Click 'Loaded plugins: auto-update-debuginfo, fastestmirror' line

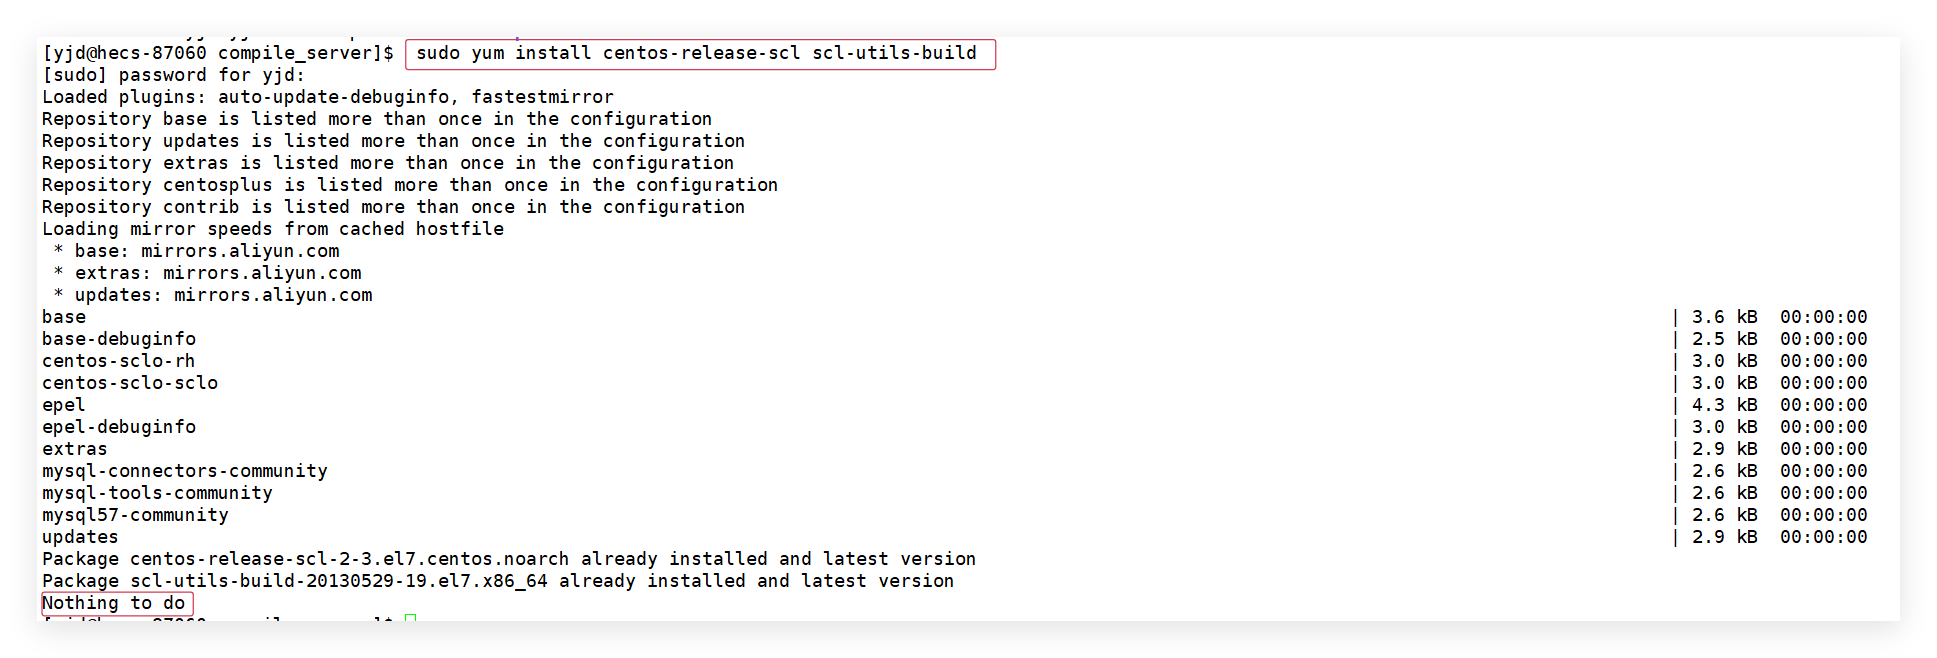pos(328,97)
